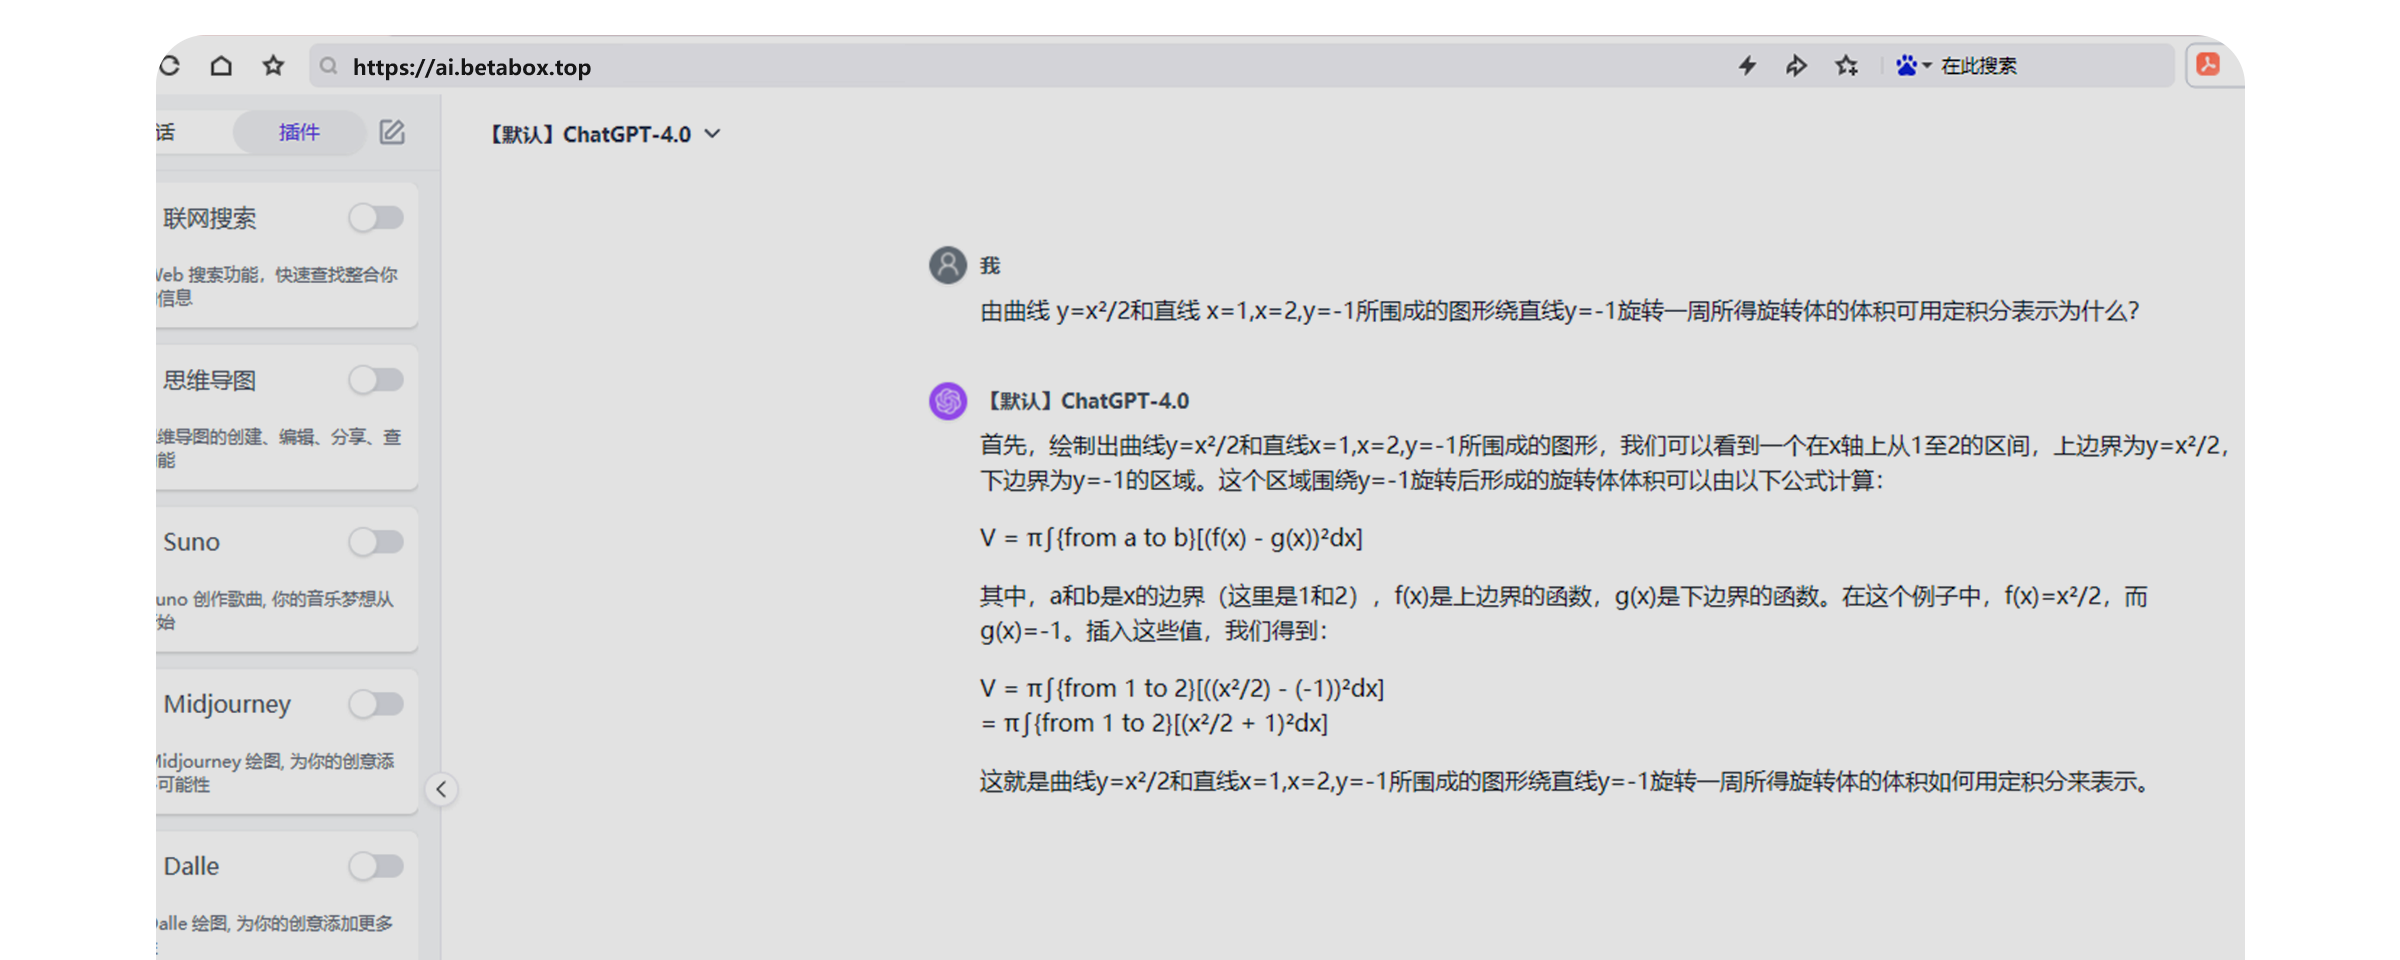Turn on the 思维导图 plugin switch
Screen dimensions: 2400x960
[376, 380]
